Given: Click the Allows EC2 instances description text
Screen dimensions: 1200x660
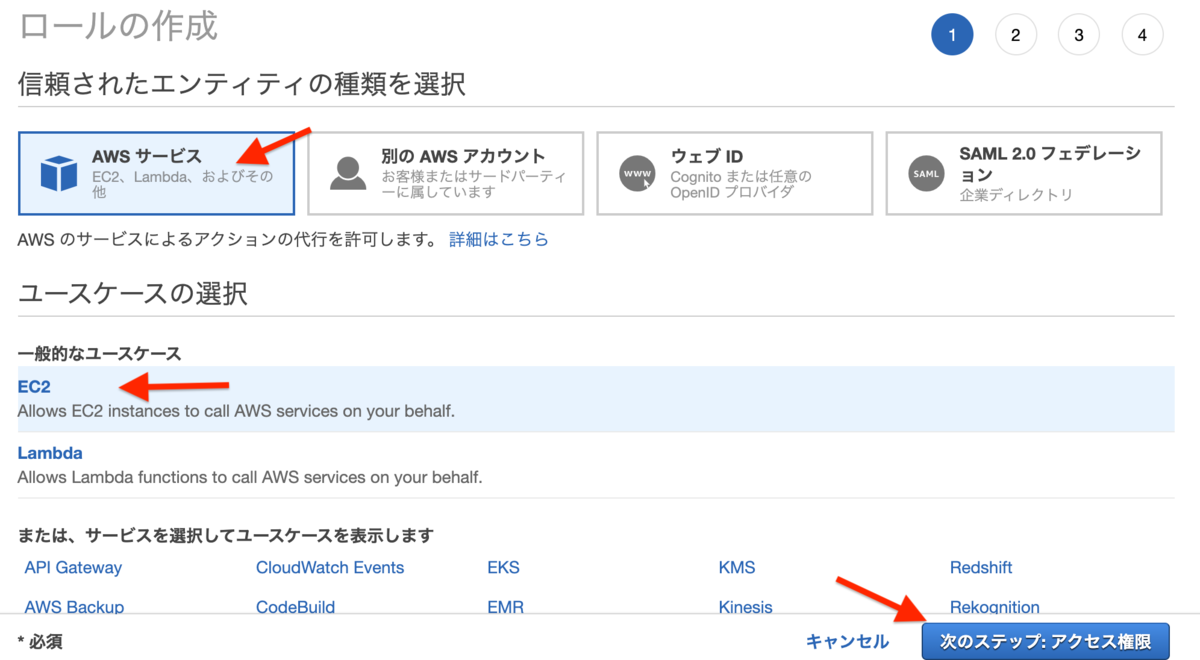Looking at the screenshot, I should pos(236,411).
